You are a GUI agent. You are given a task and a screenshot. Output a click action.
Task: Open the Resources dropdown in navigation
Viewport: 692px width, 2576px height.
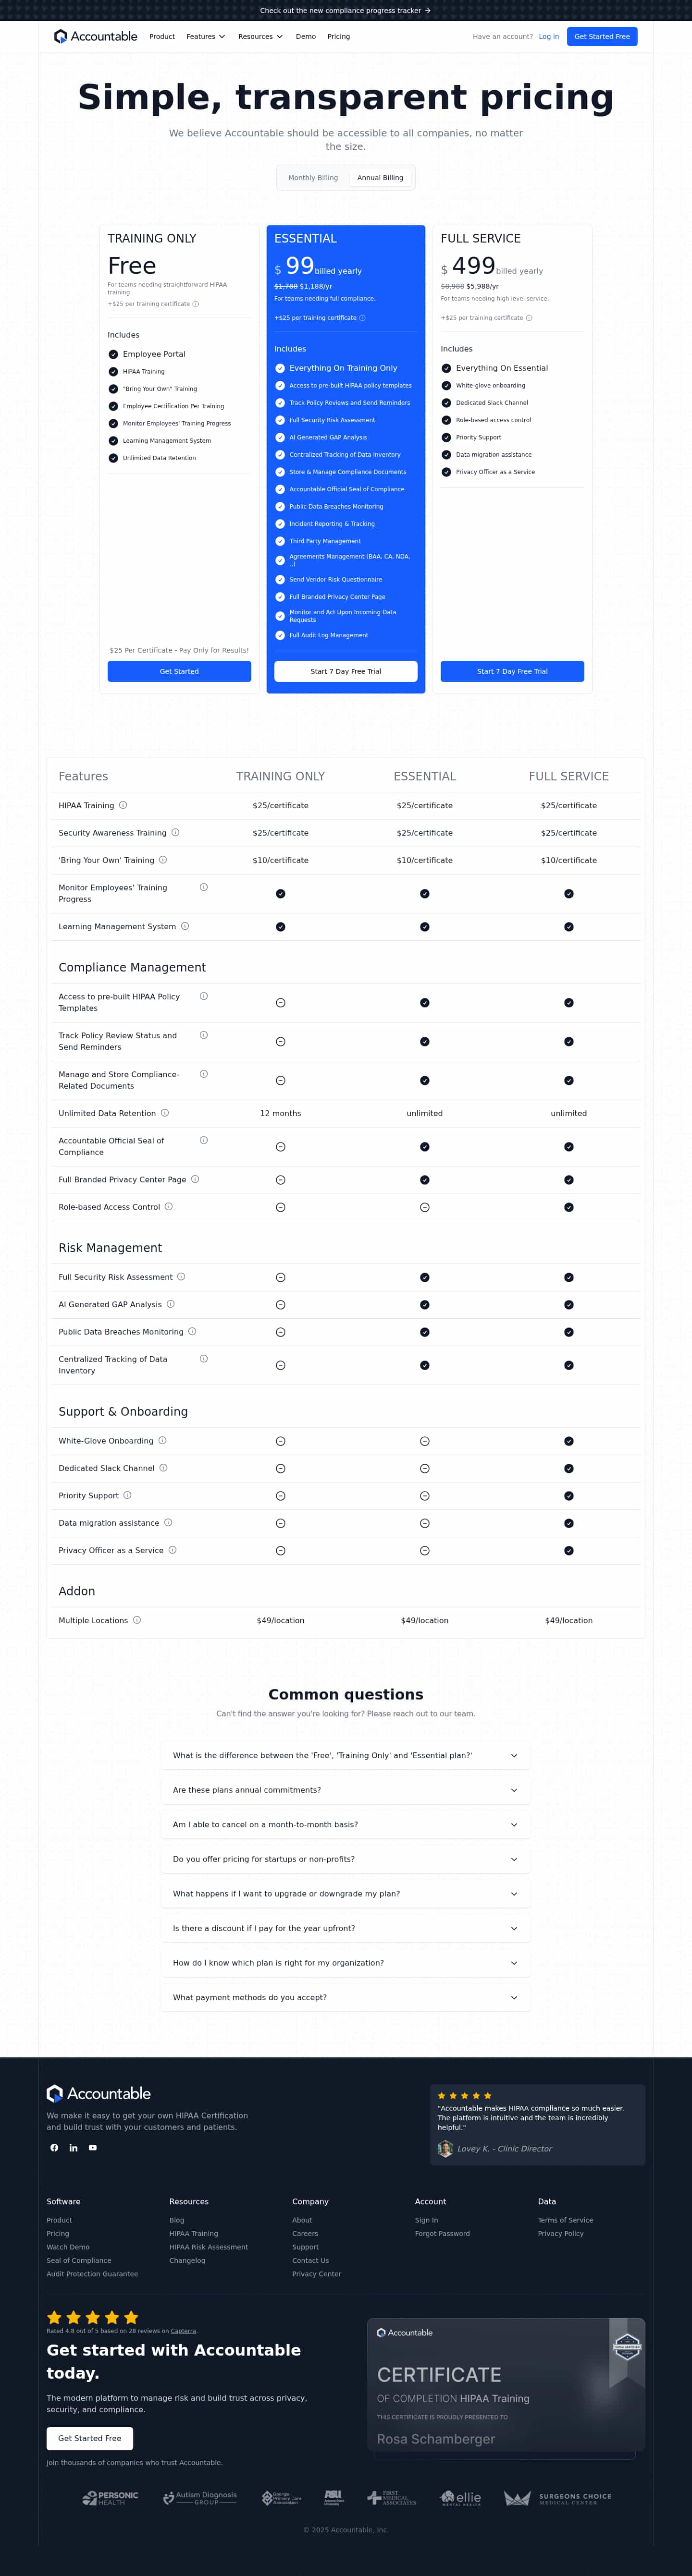point(260,37)
